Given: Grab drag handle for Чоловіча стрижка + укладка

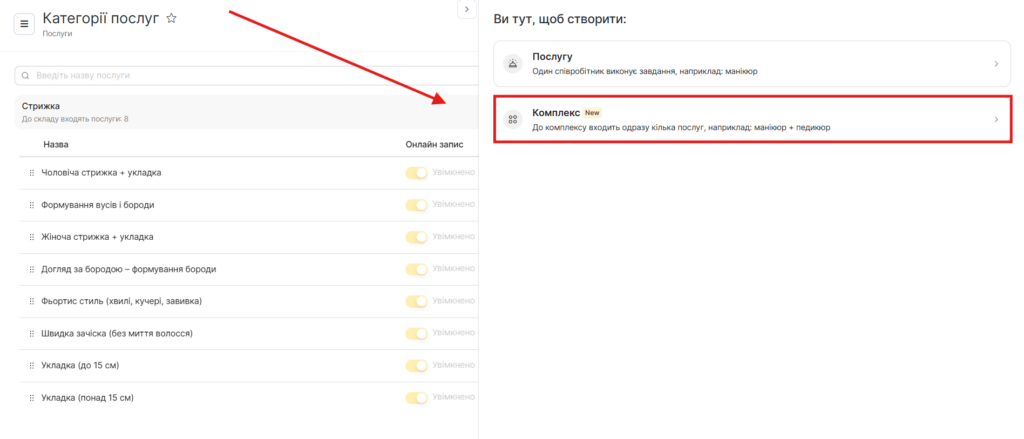Looking at the screenshot, I should [32, 173].
